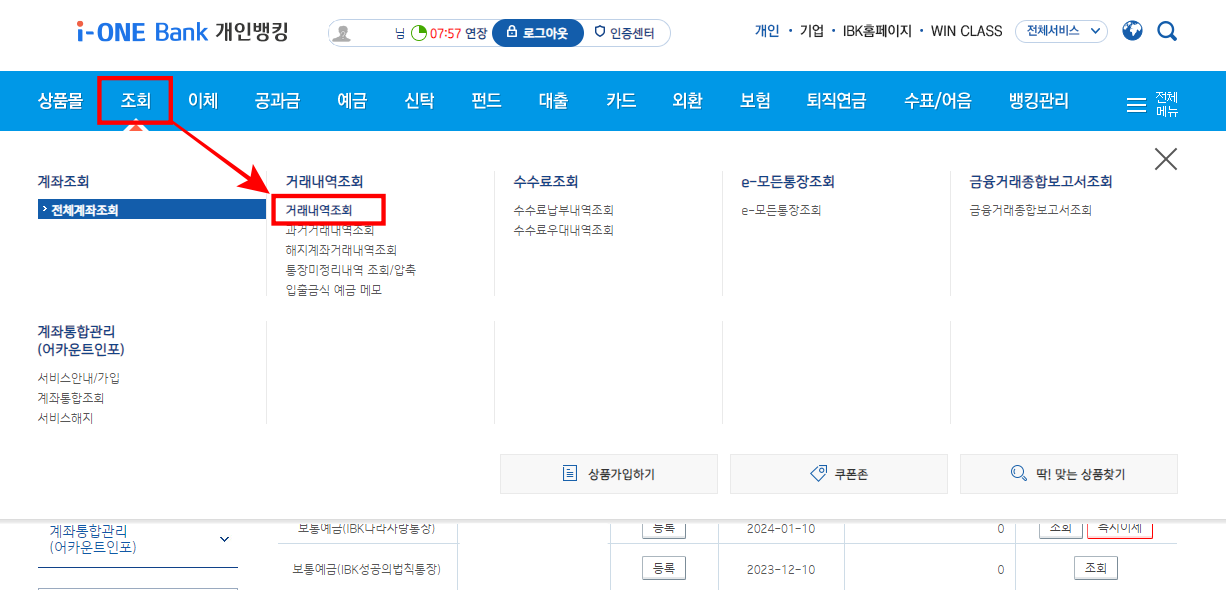Open site search with the magnifier icon
The image size is (1226, 590).
[x=1166, y=31]
